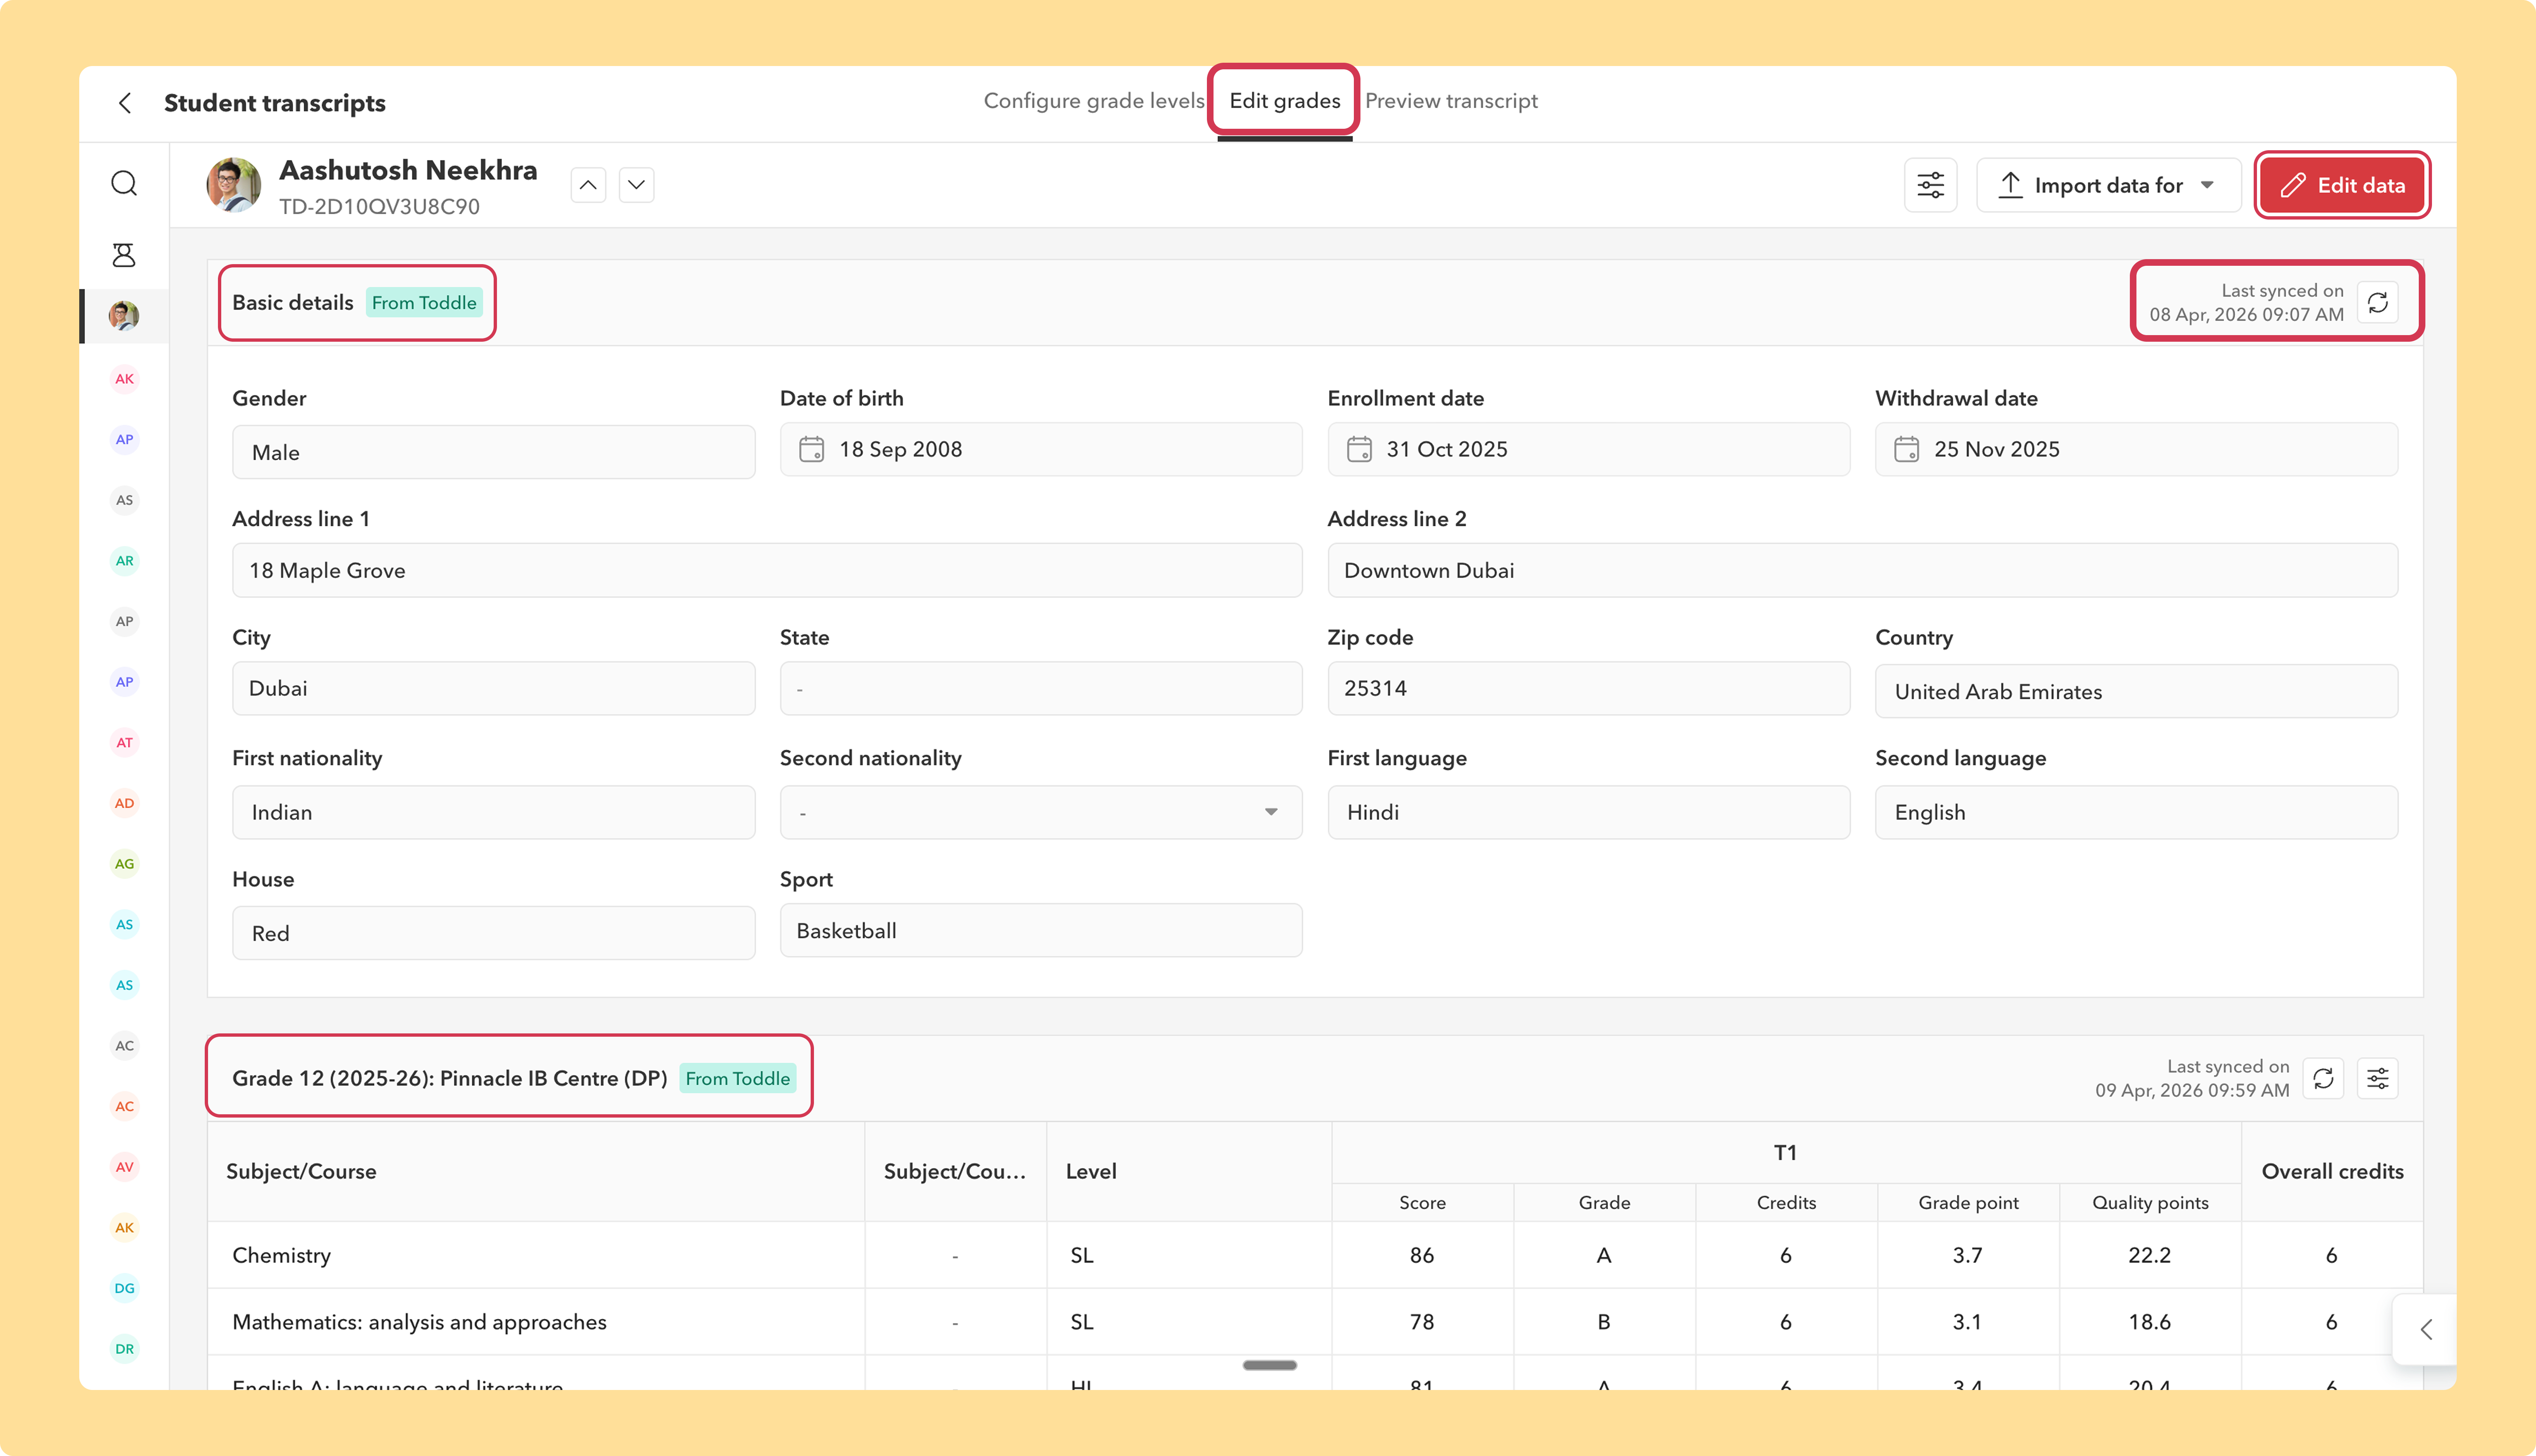Click Aashutosh Neekhra's profile photo in the header
Screen dimensions: 2536x1456
coord(234,185)
